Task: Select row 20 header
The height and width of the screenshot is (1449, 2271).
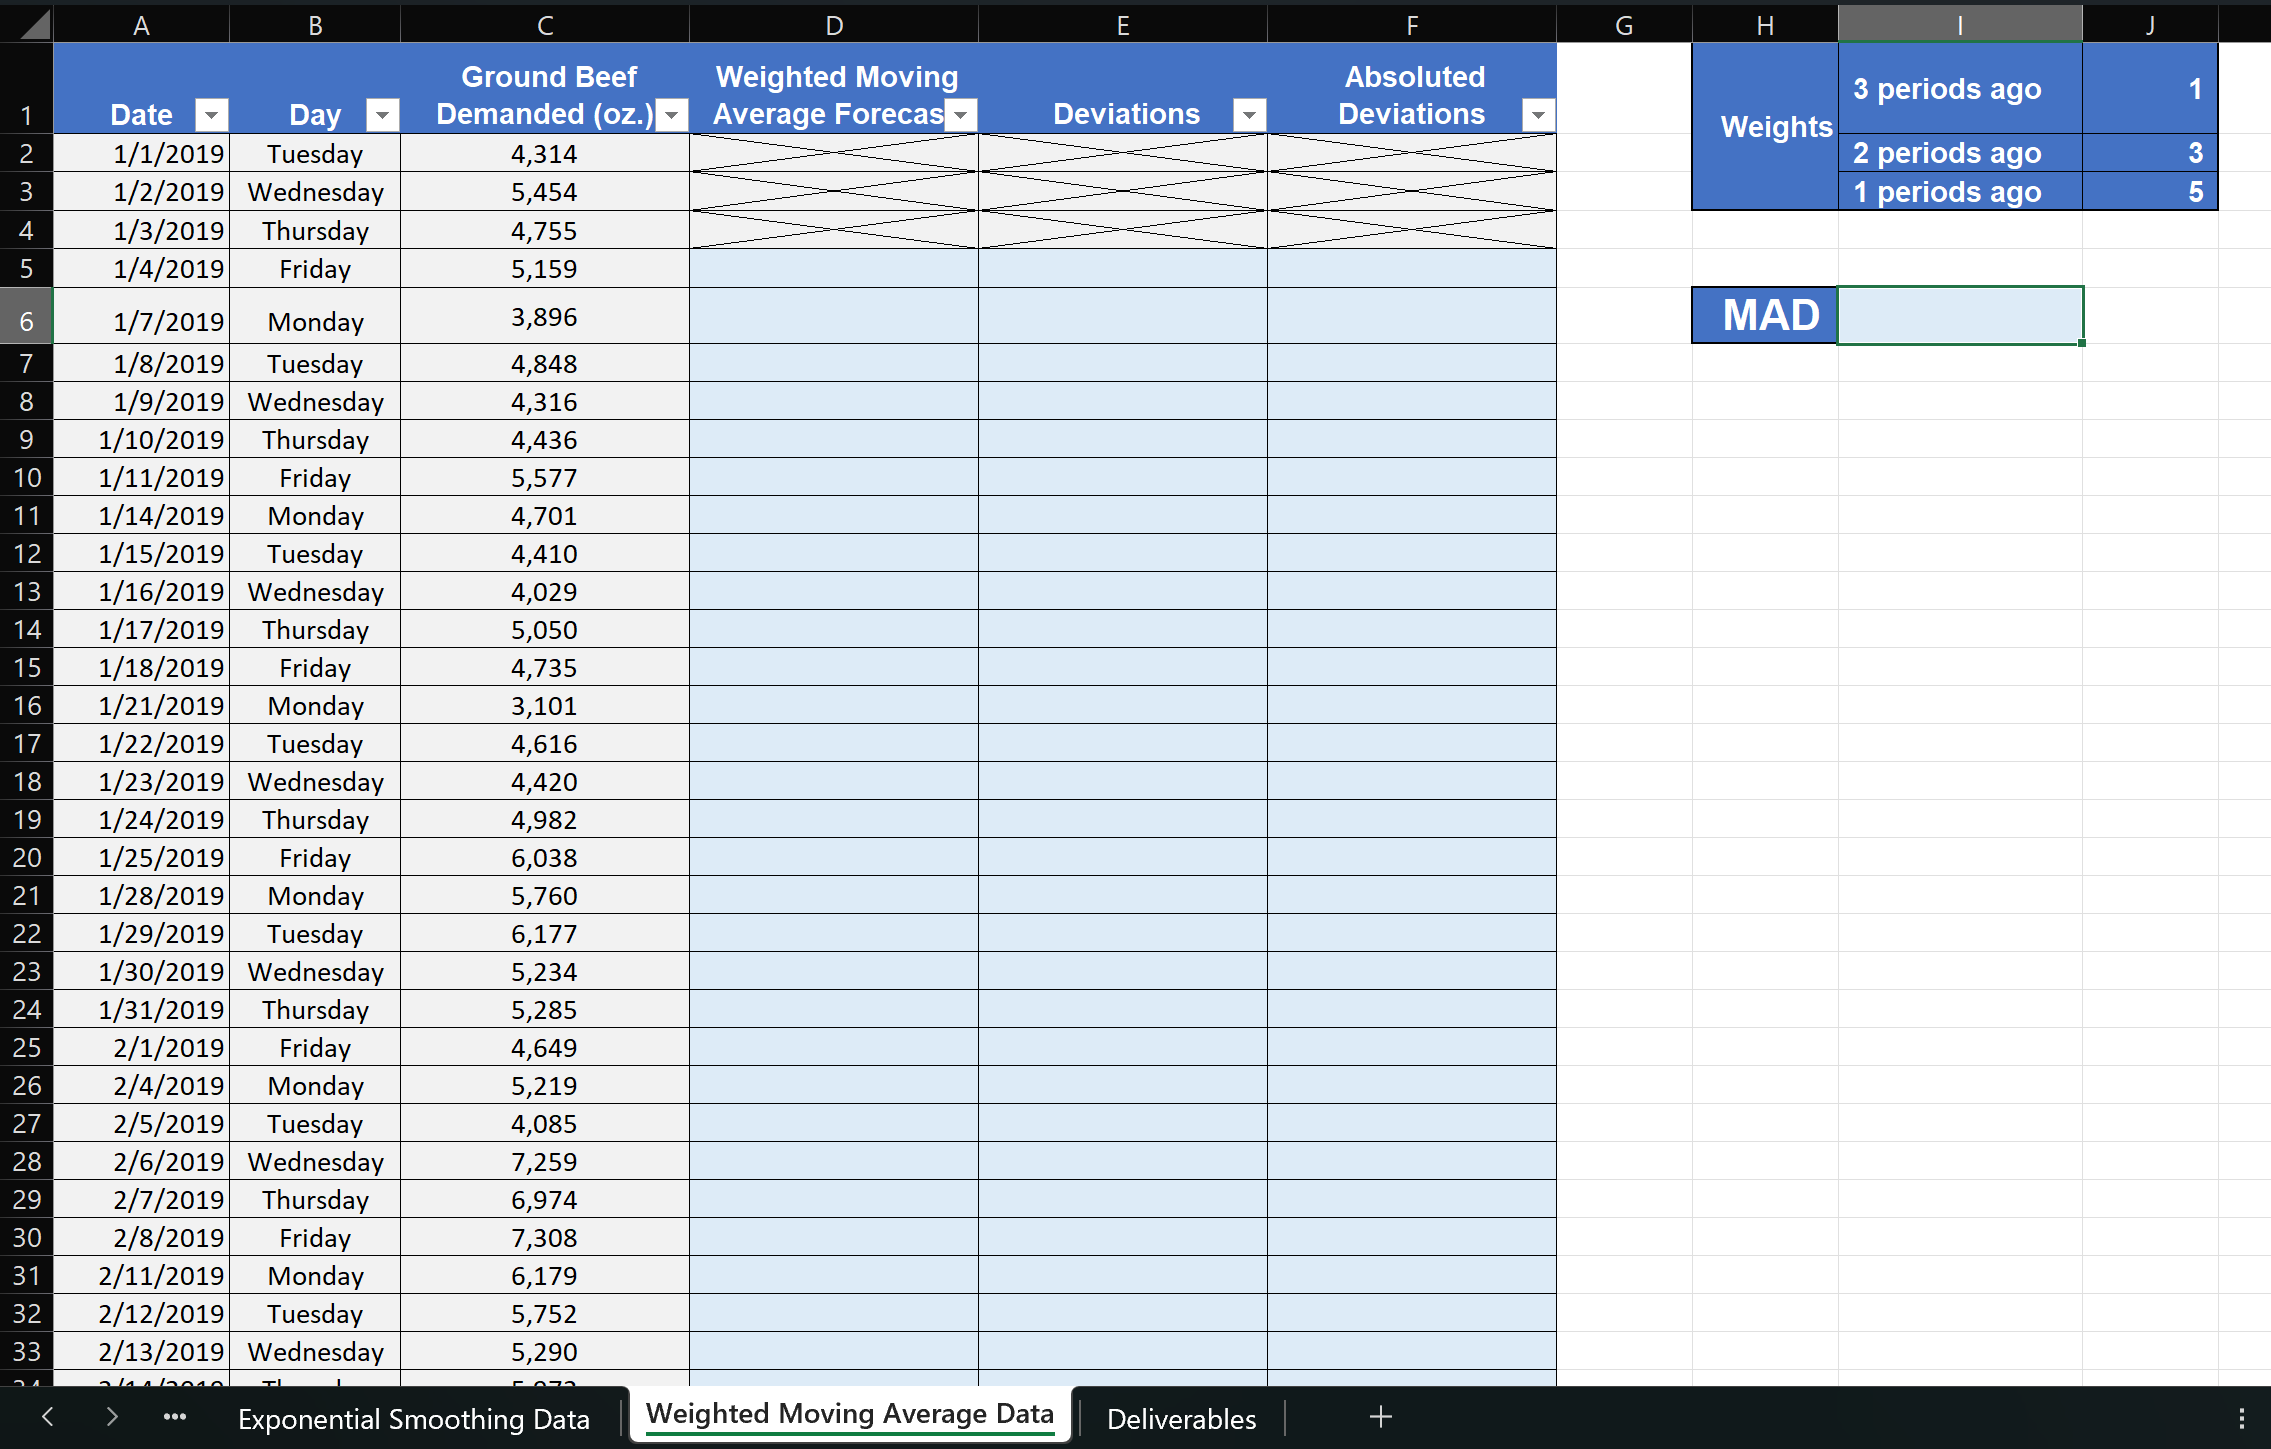Action: tap(26, 857)
